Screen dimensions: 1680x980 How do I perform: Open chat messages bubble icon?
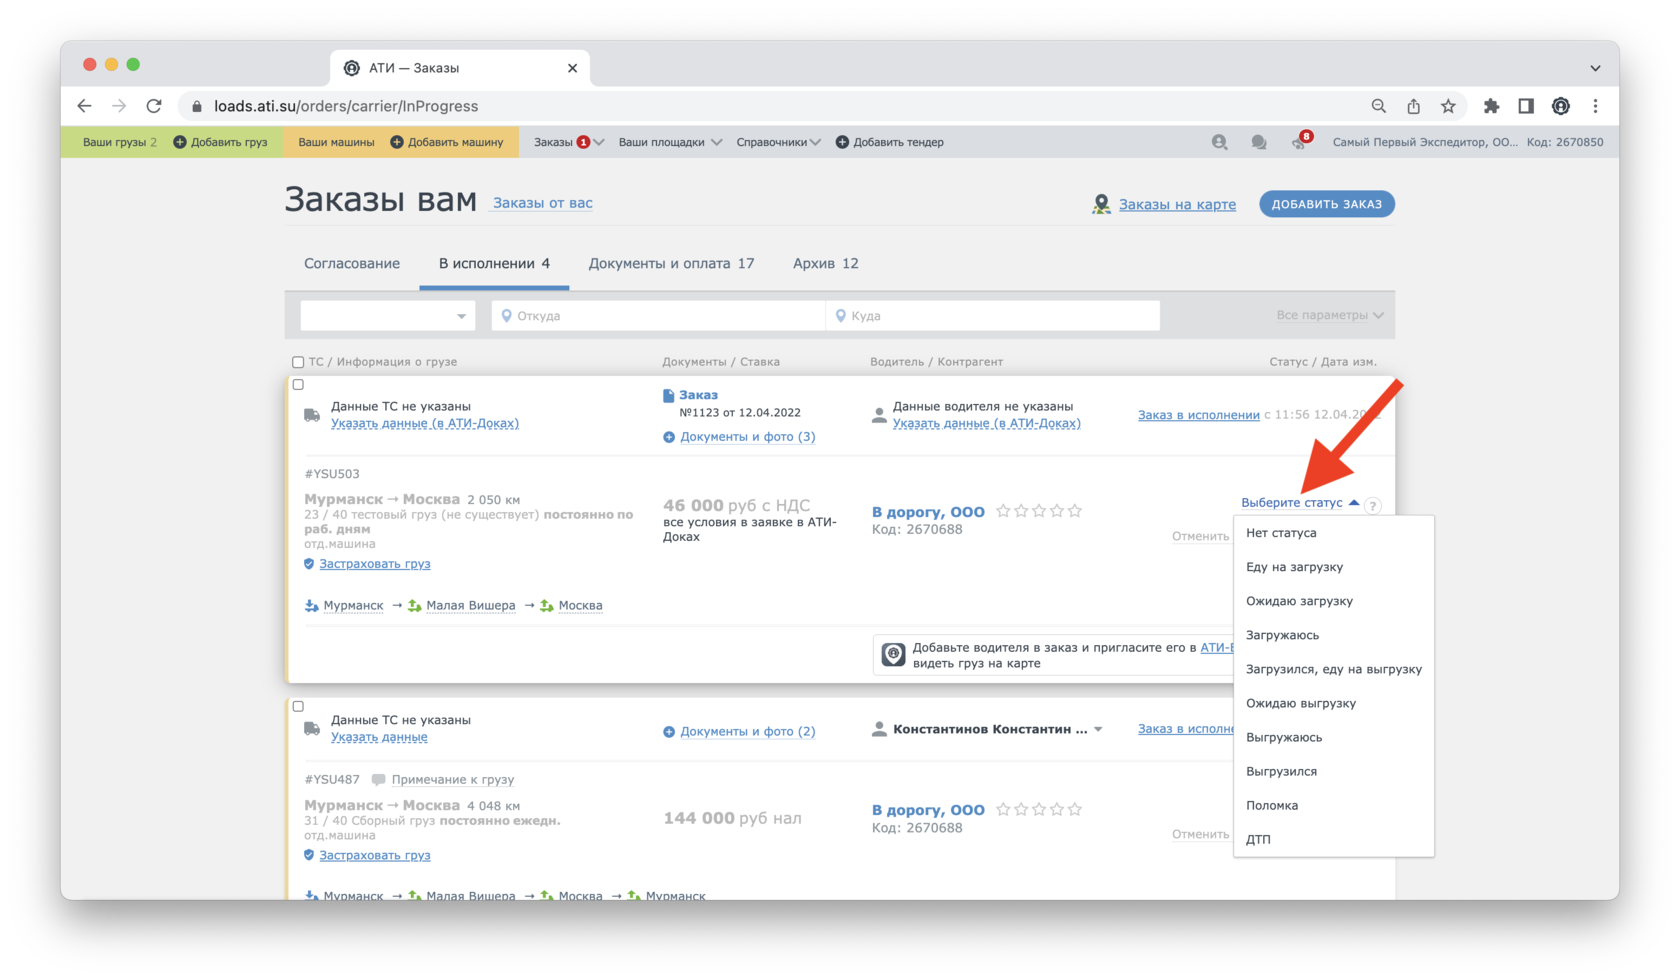pyautogui.click(x=1259, y=142)
